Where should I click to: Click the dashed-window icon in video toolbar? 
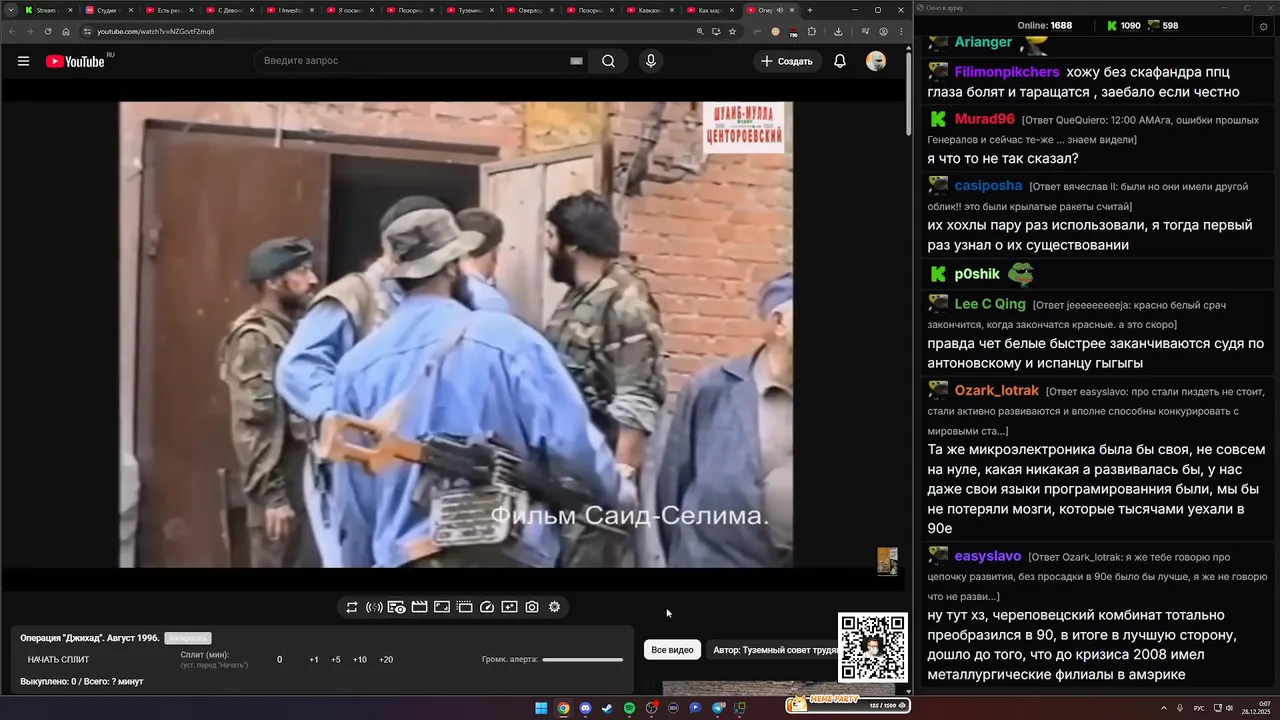[464, 607]
